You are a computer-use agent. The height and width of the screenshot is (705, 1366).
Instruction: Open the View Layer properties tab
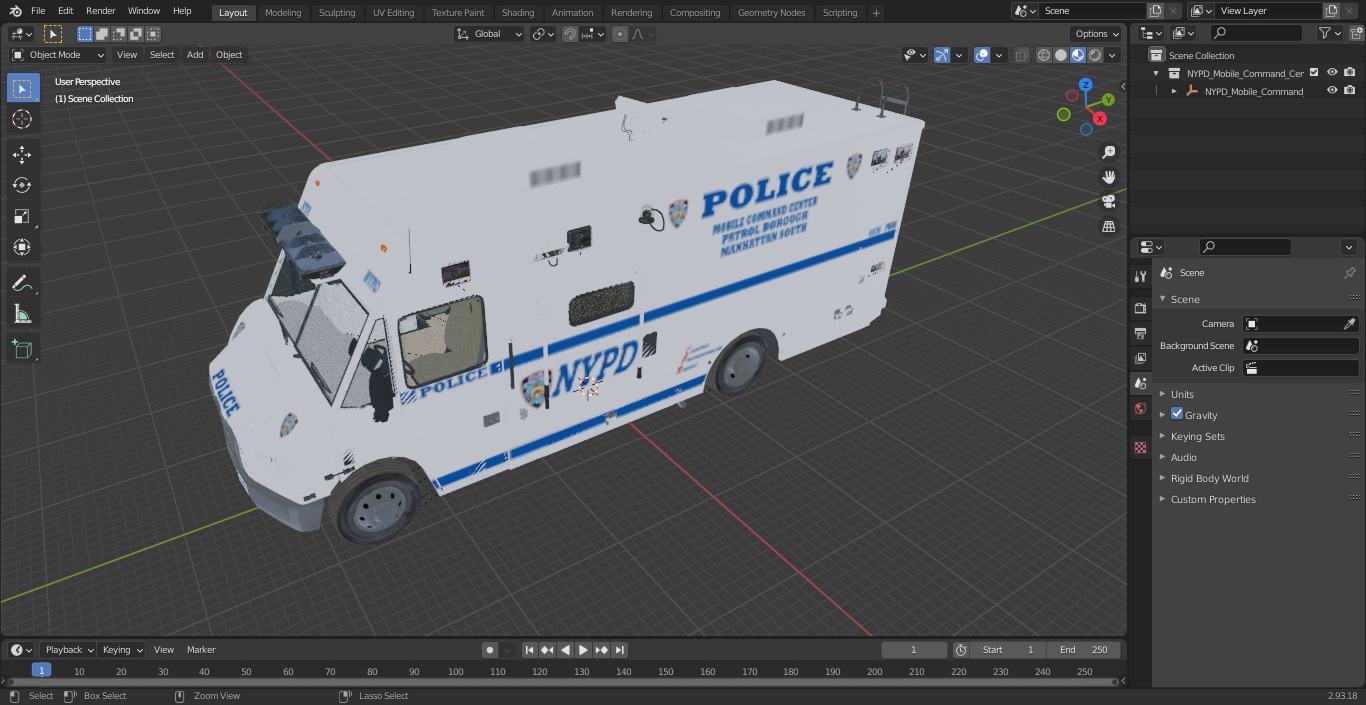tap(1140, 358)
